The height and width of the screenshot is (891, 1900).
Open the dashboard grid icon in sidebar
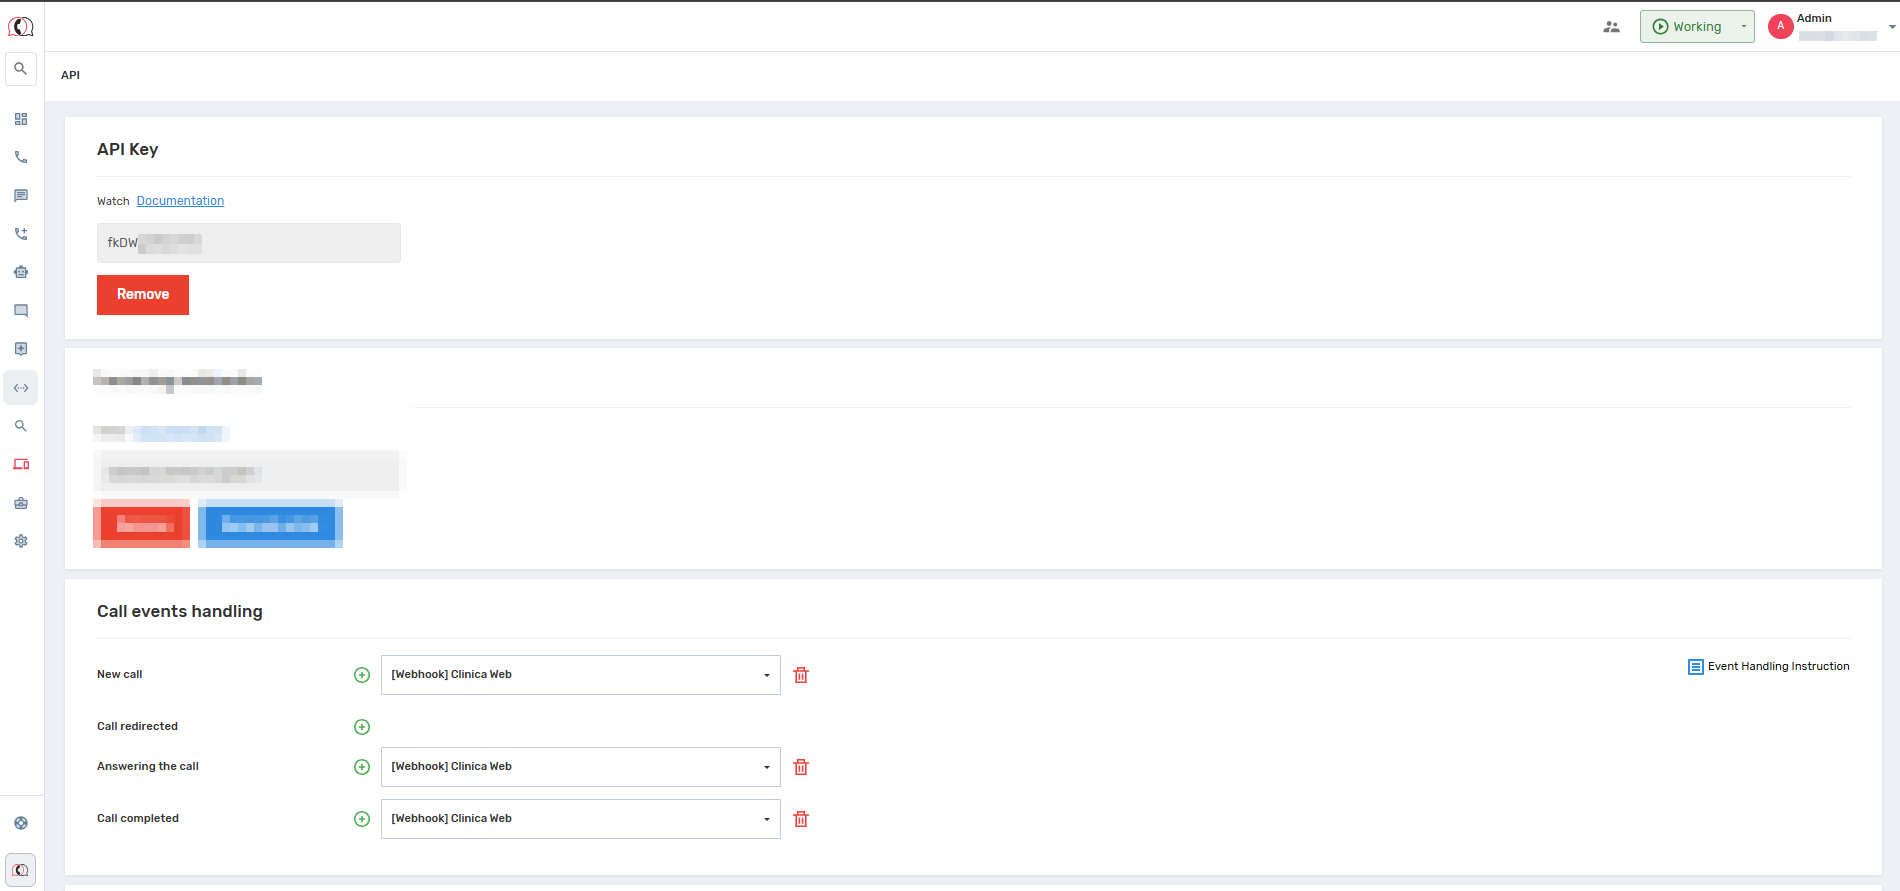pyautogui.click(x=21, y=119)
